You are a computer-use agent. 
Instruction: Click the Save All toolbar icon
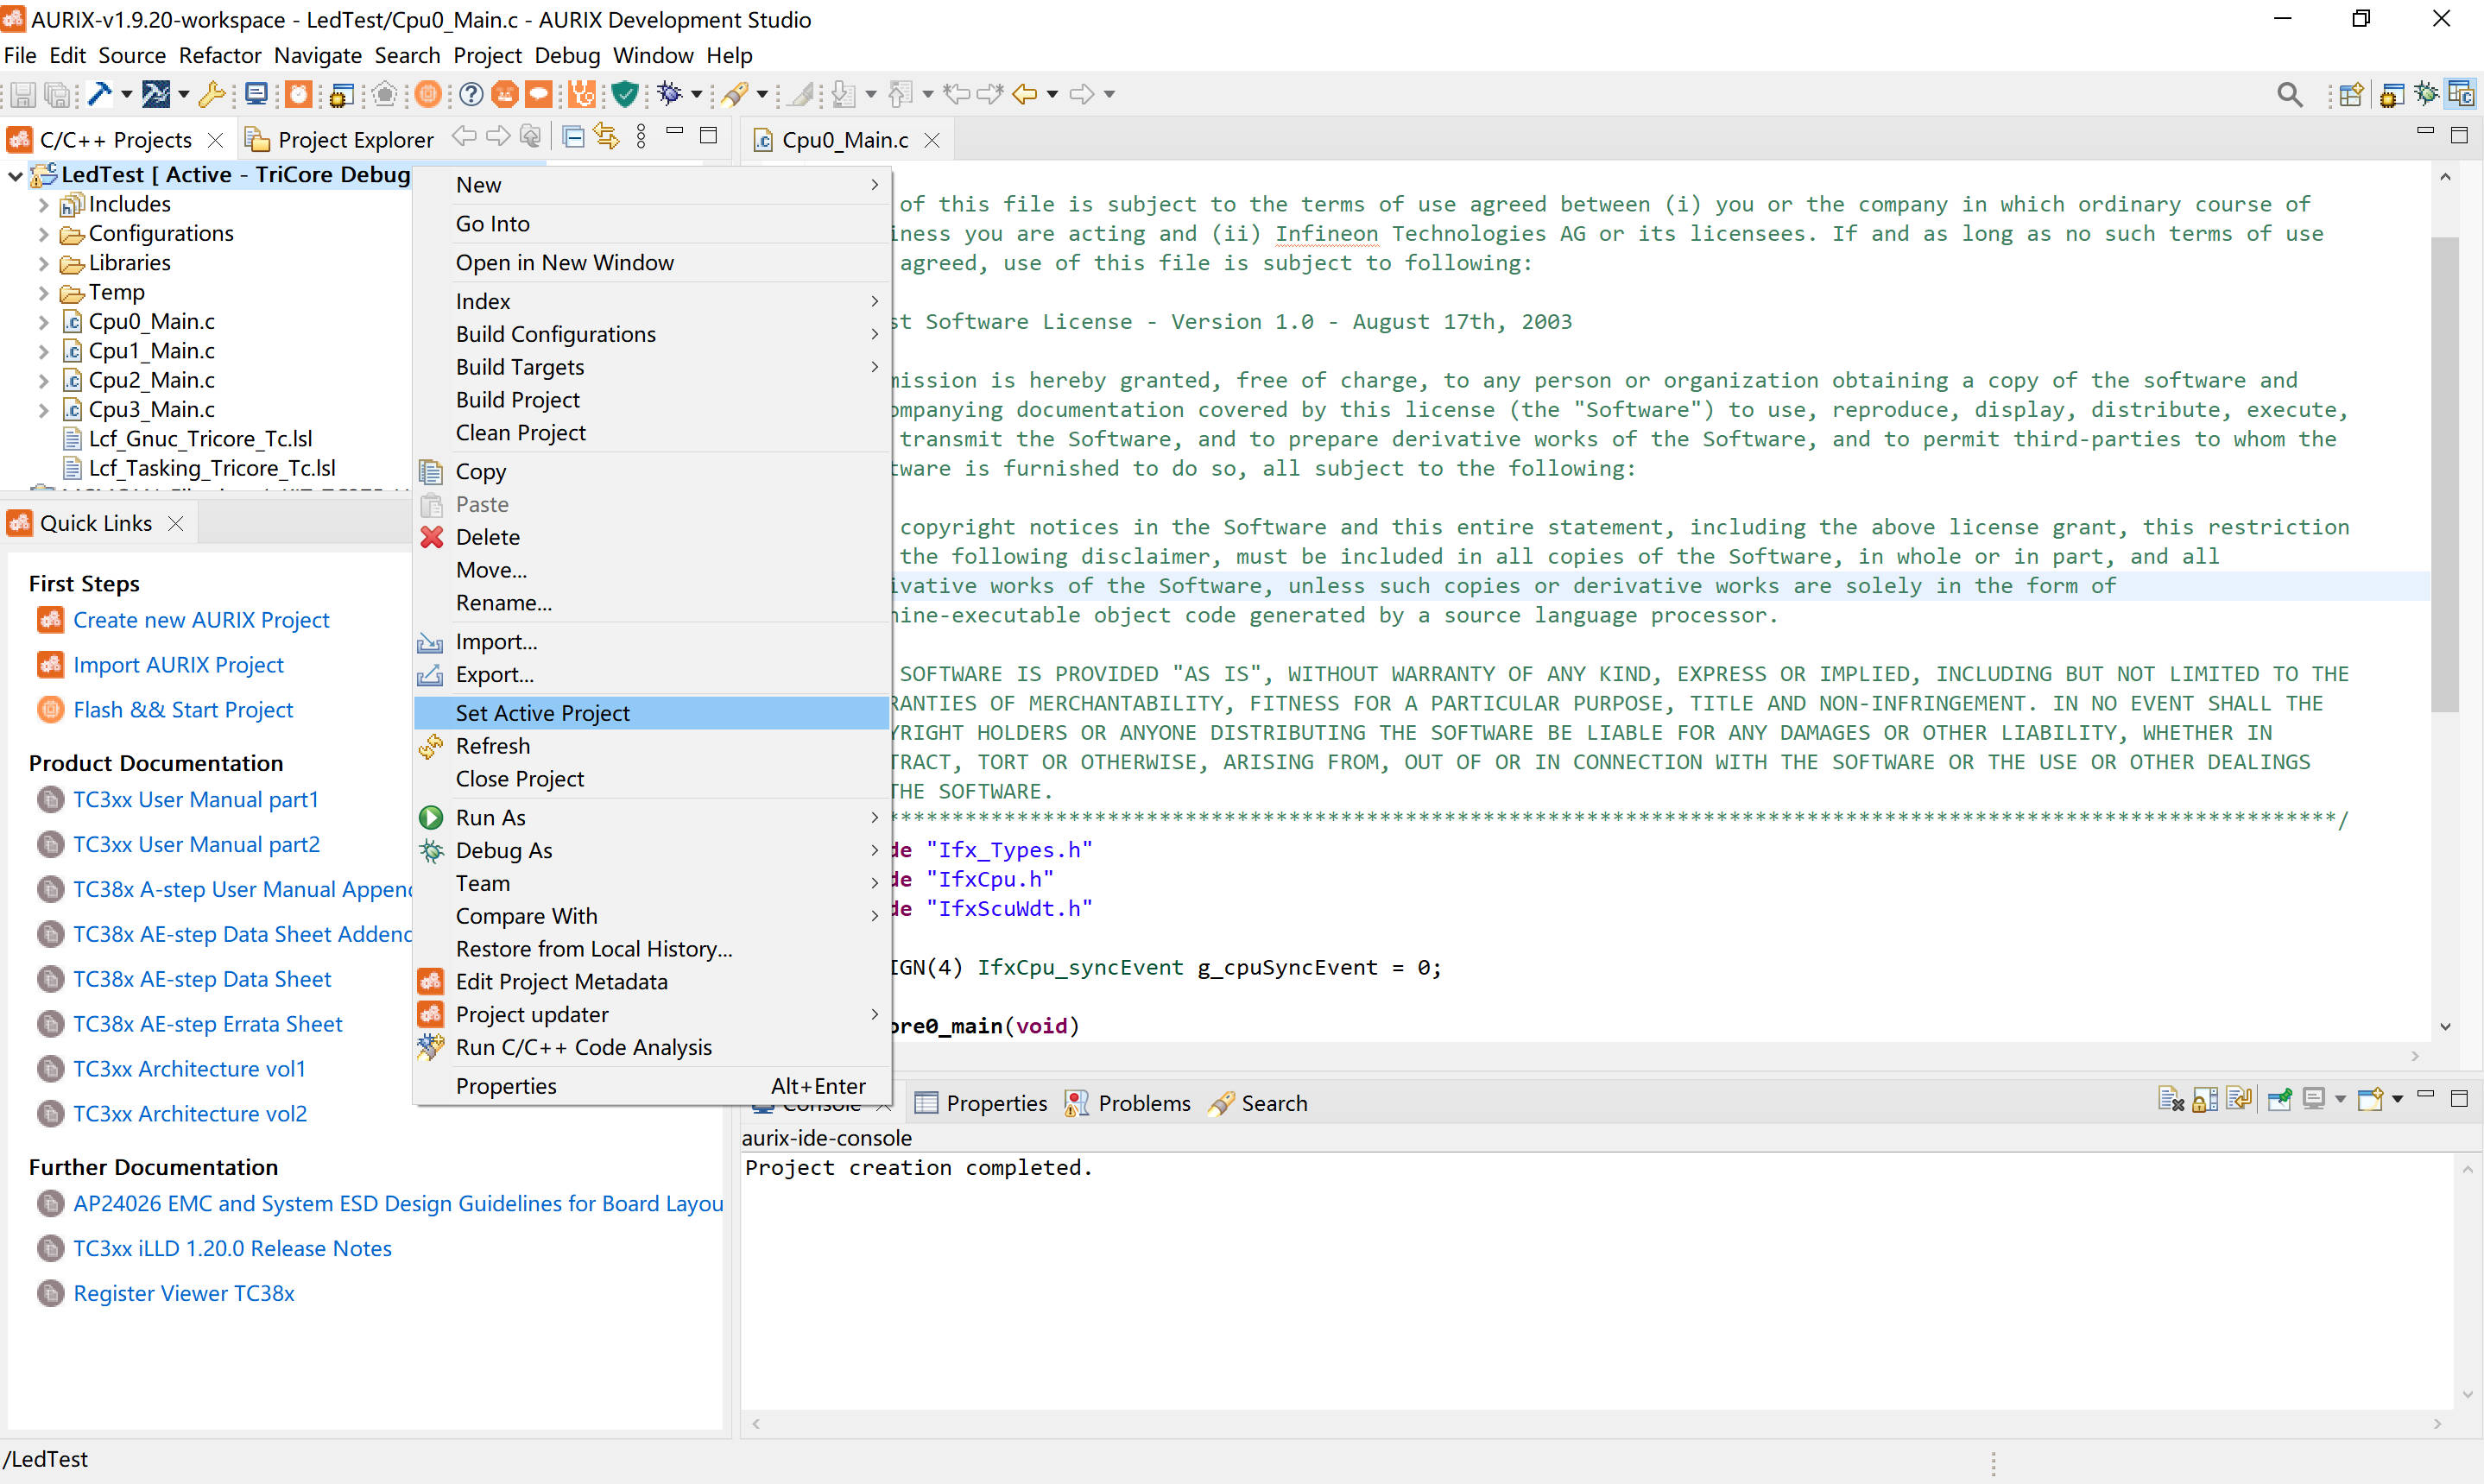click(x=59, y=94)
